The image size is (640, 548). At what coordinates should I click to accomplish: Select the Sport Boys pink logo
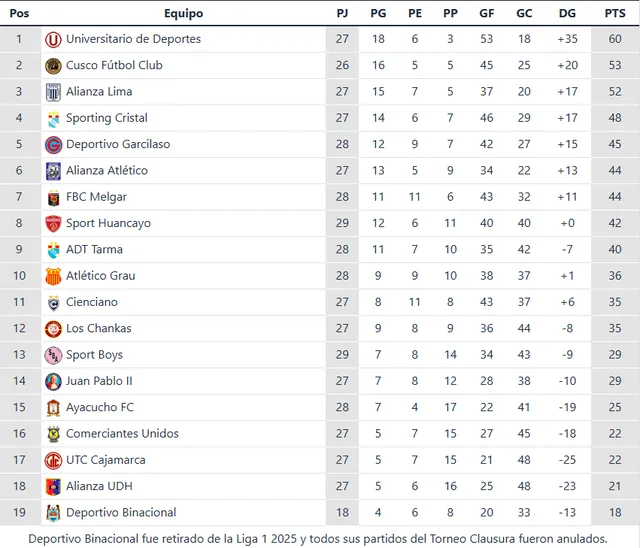[53, 355]
